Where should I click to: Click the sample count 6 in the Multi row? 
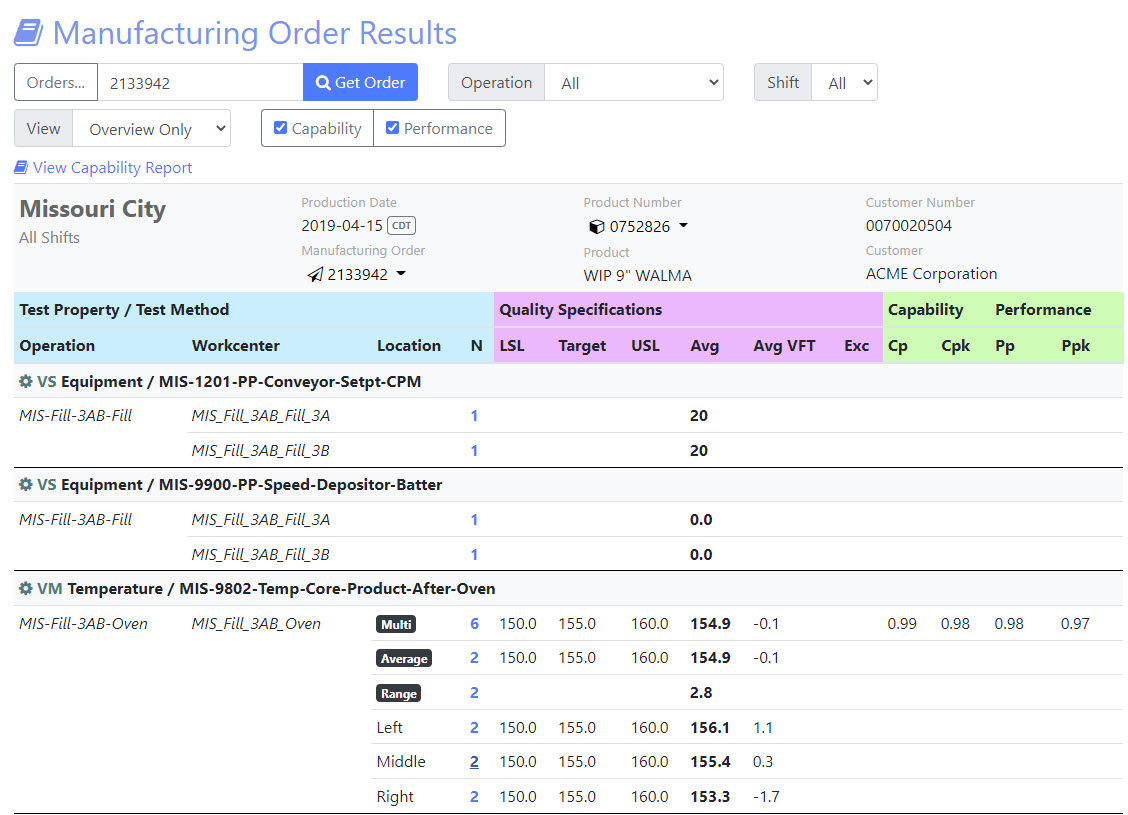(475, 624)
